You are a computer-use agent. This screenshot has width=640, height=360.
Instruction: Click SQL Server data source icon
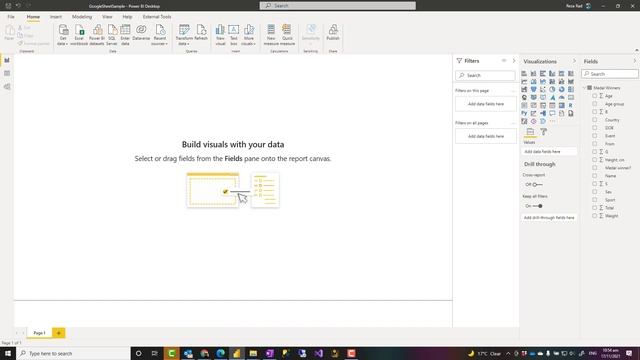pyautogui.click(x=112, y=35)
